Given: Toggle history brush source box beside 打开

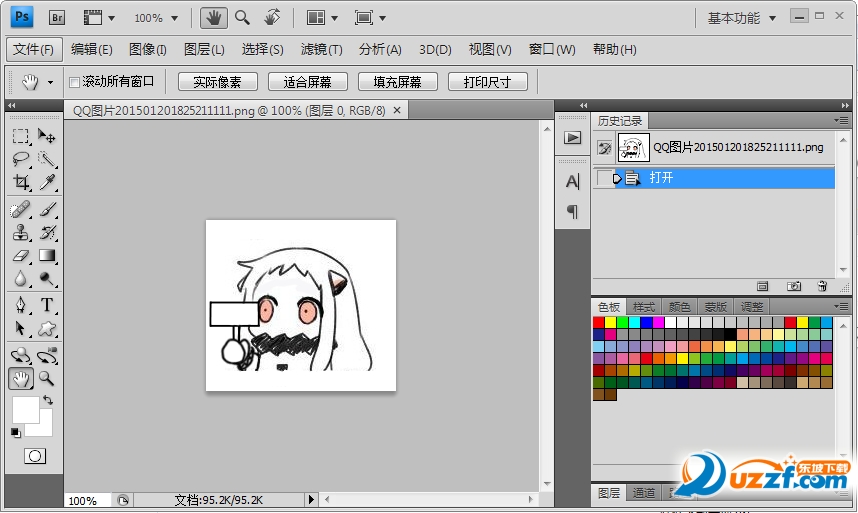Looking at the screenshot, I should [603, 178].
